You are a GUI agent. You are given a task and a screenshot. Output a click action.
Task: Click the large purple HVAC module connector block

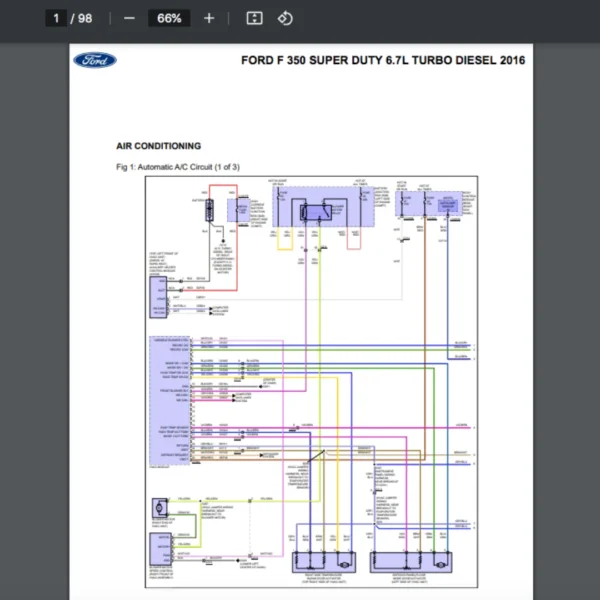tap(159, 400)
